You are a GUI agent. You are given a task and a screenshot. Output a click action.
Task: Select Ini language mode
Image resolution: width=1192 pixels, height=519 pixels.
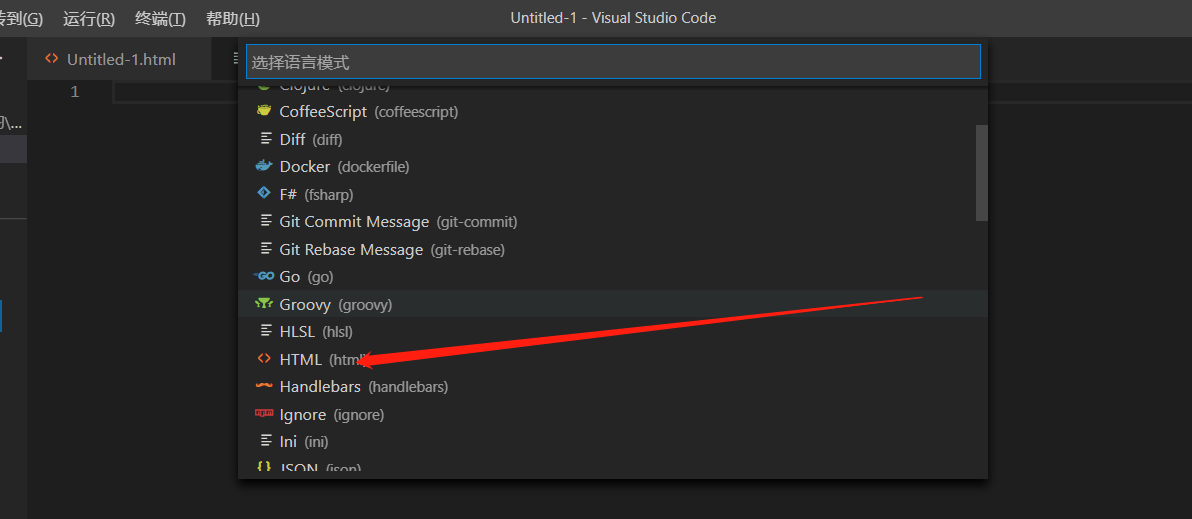[x=304, y=441]
